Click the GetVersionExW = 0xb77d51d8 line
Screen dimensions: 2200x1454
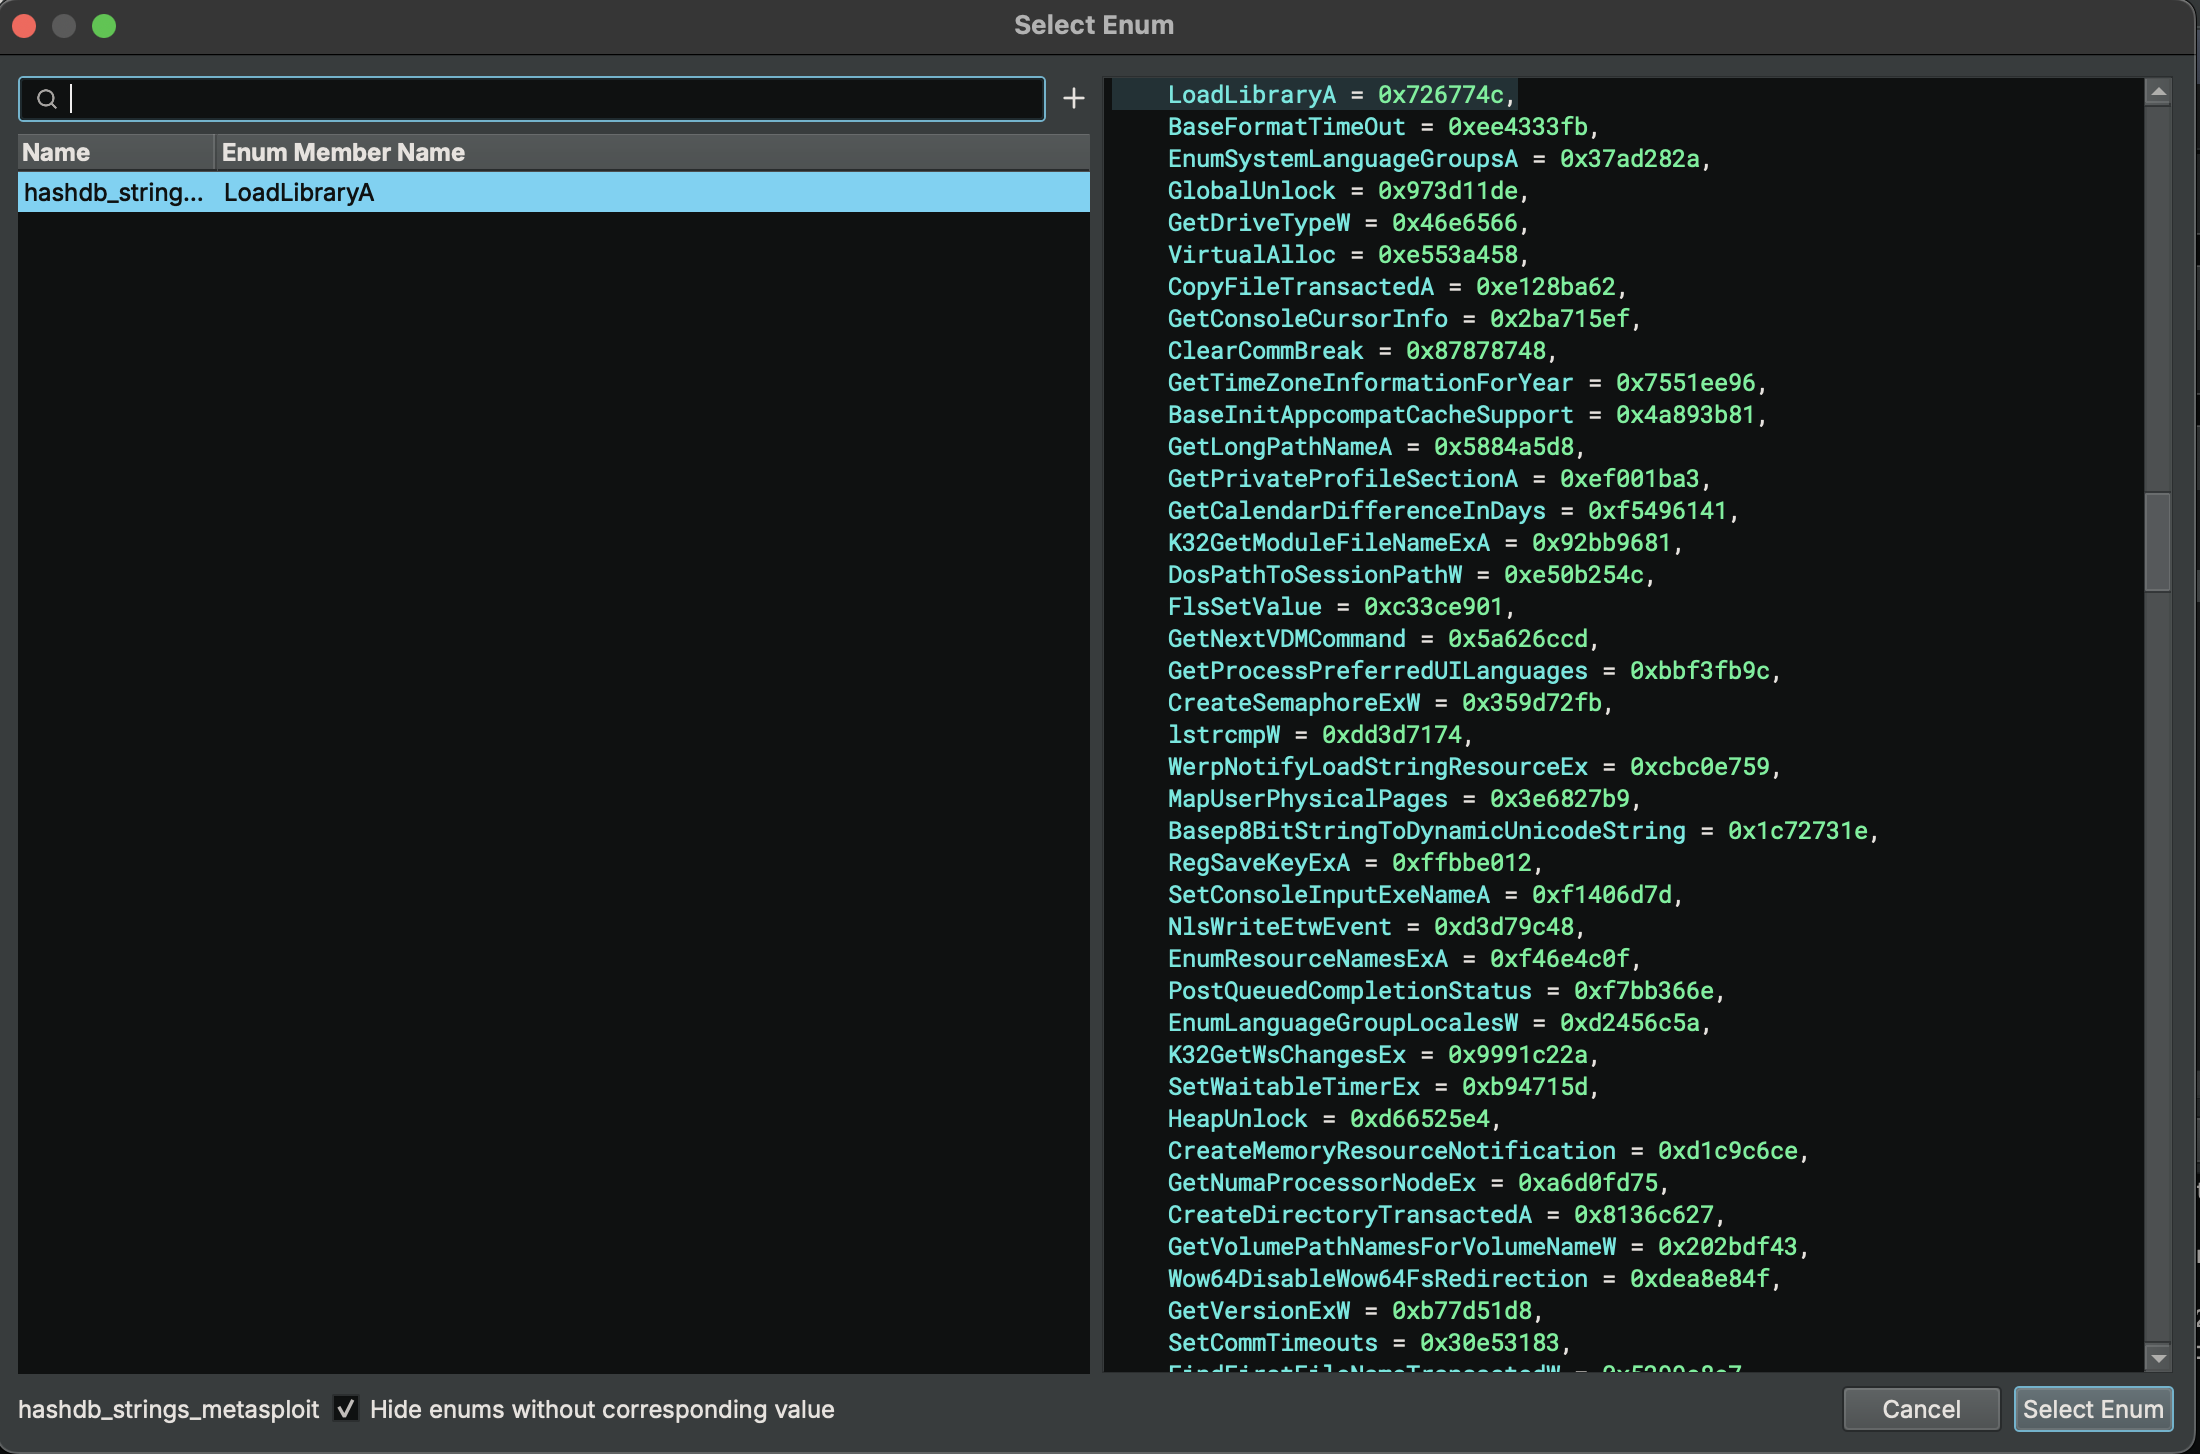pyautogui.click(x=1355, y=1311)
